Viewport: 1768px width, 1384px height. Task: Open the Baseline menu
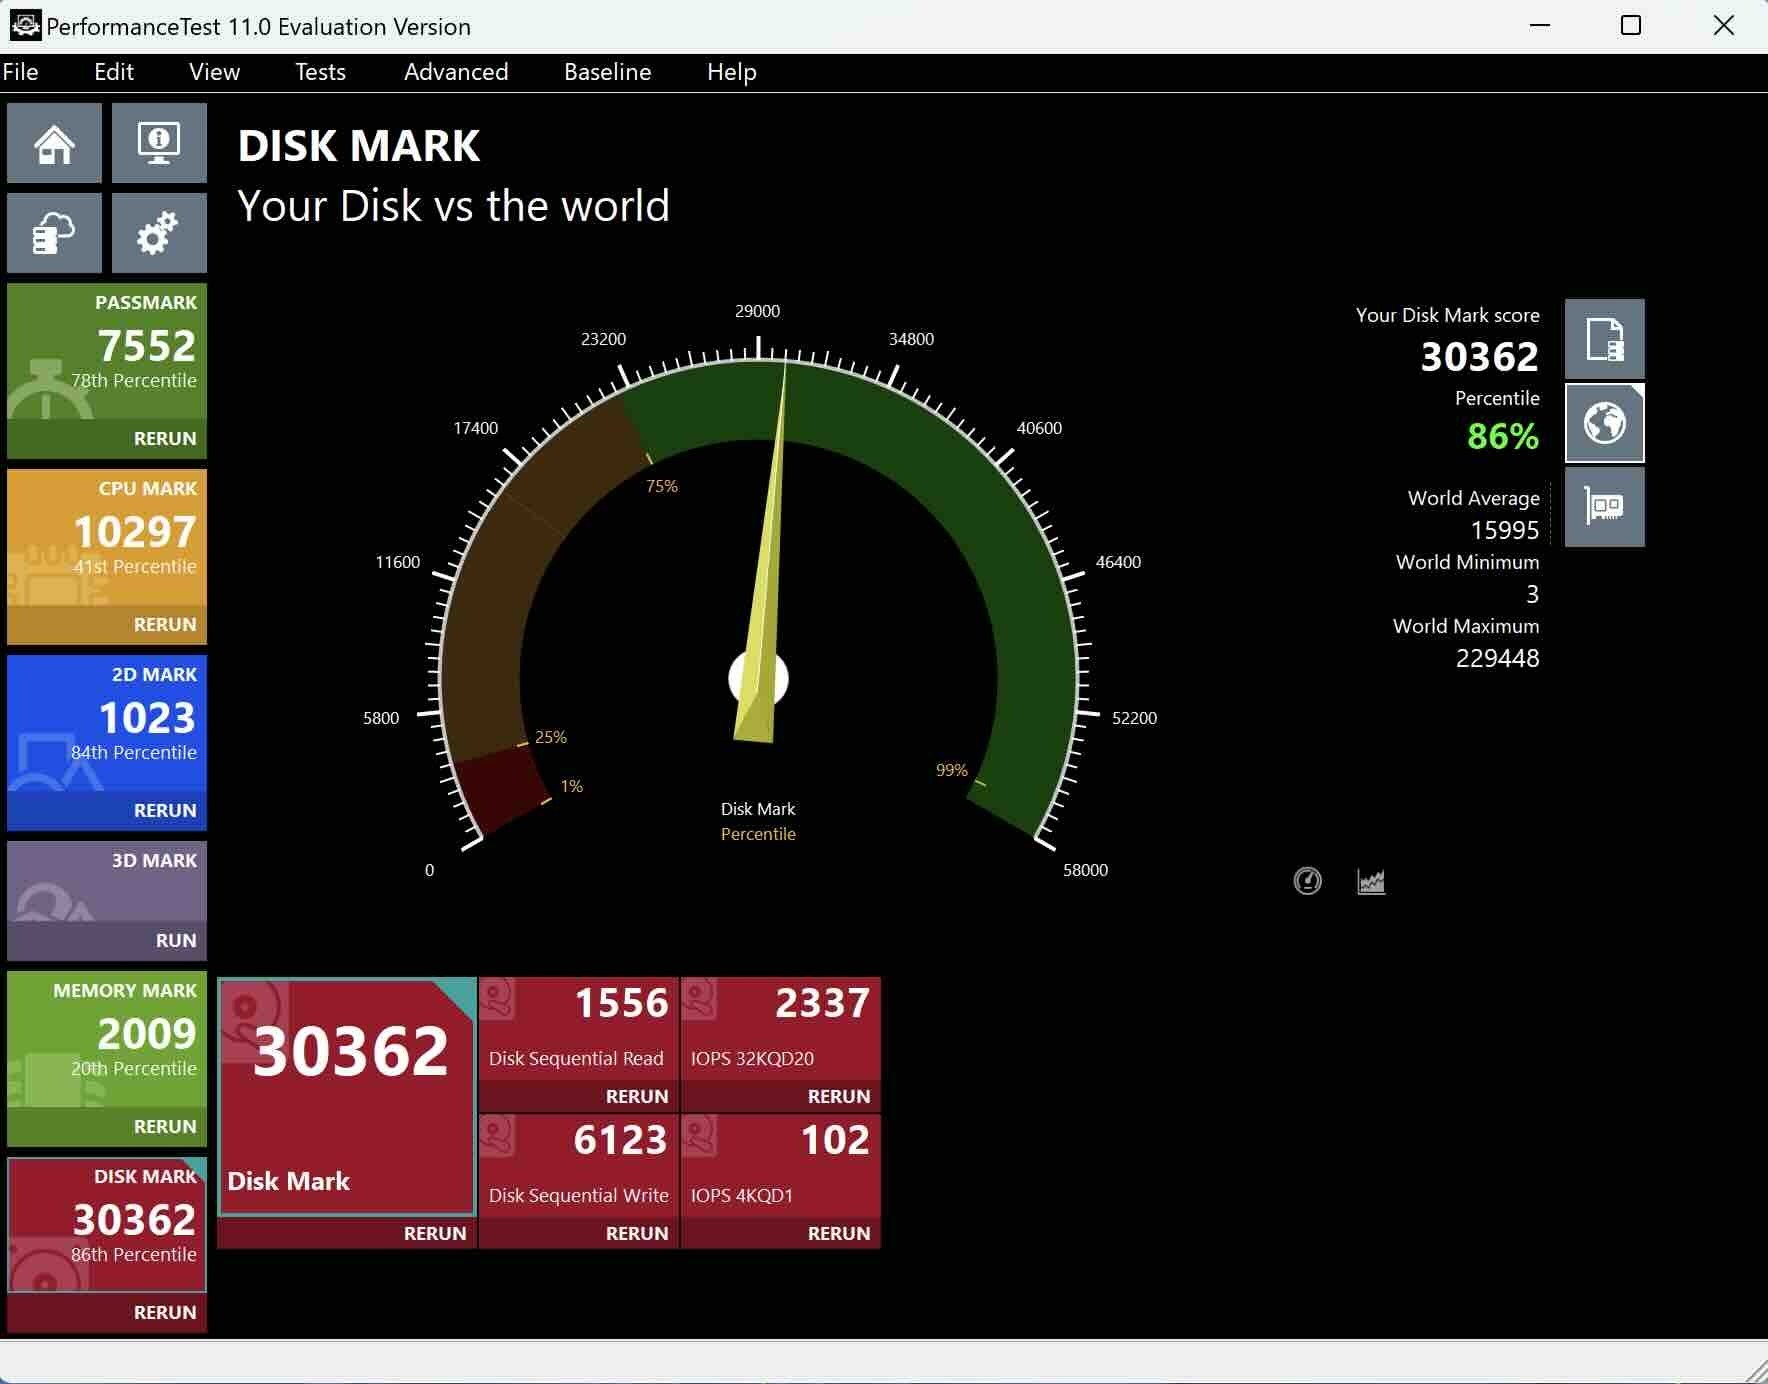point(608,72)
